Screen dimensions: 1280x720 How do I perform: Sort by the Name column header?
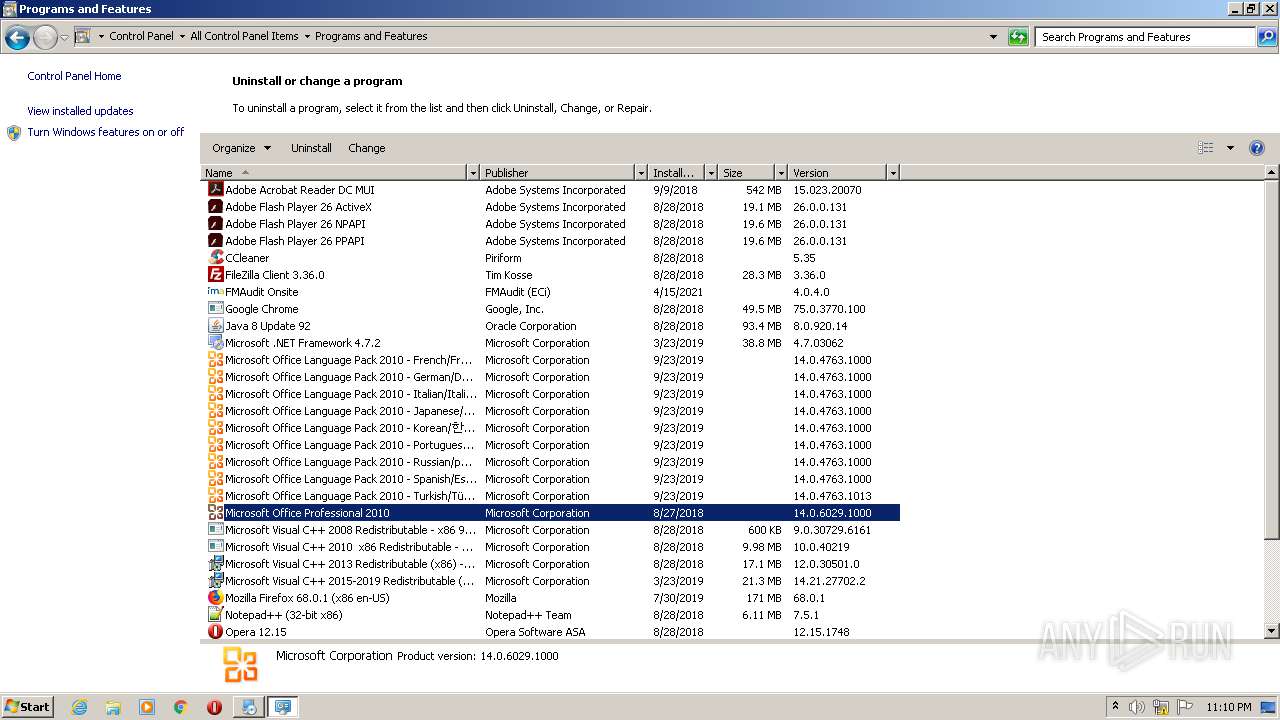tap(334, 172)
